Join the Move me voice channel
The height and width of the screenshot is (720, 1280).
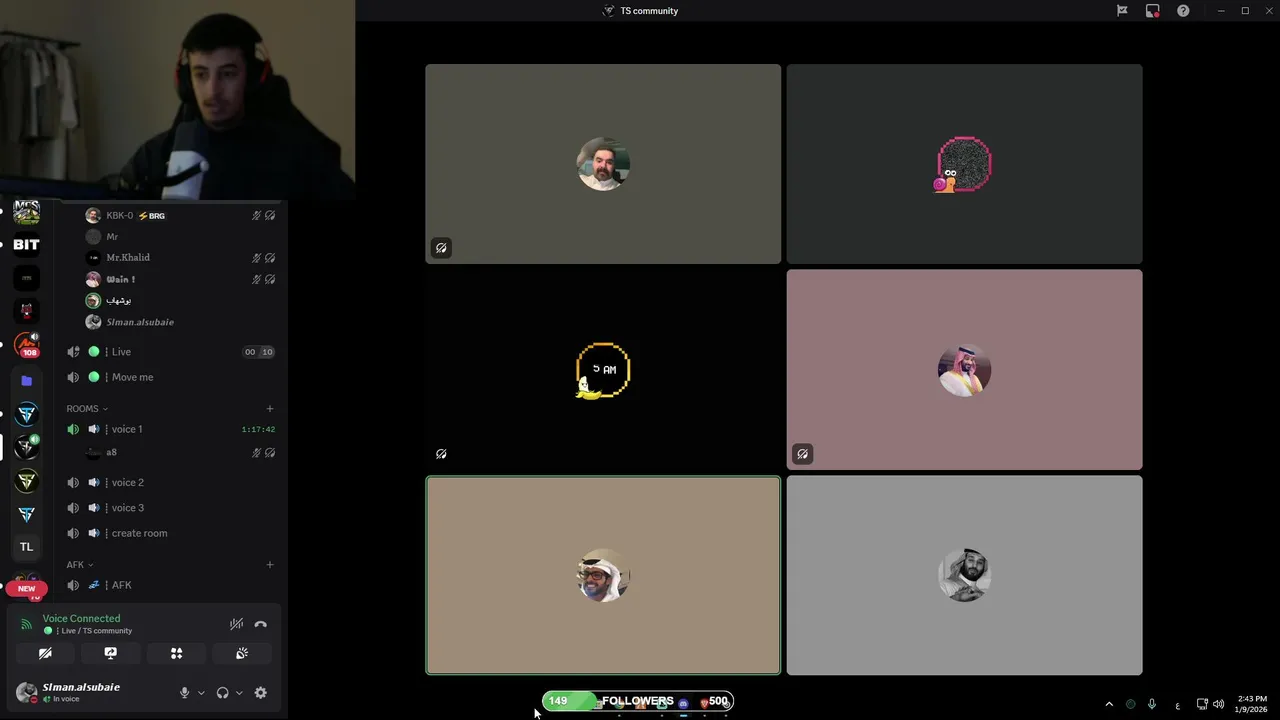pyautogui.click(x=170, y=377)
